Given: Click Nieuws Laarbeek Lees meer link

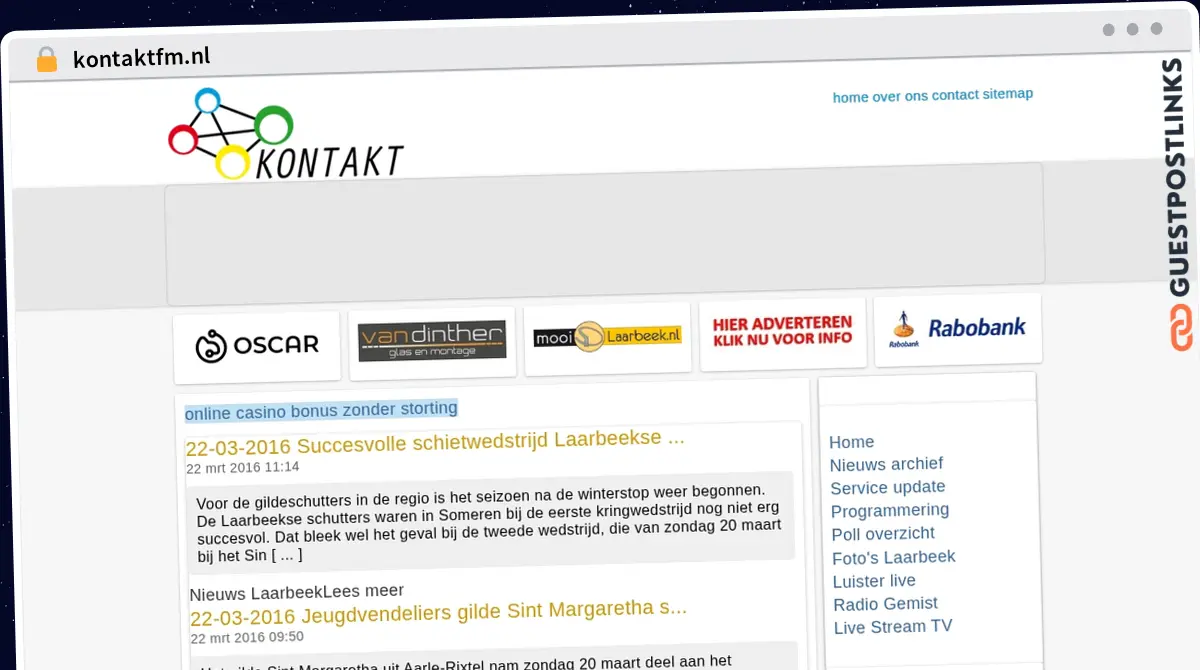Looking at the screenshot, I should (297, 593).
